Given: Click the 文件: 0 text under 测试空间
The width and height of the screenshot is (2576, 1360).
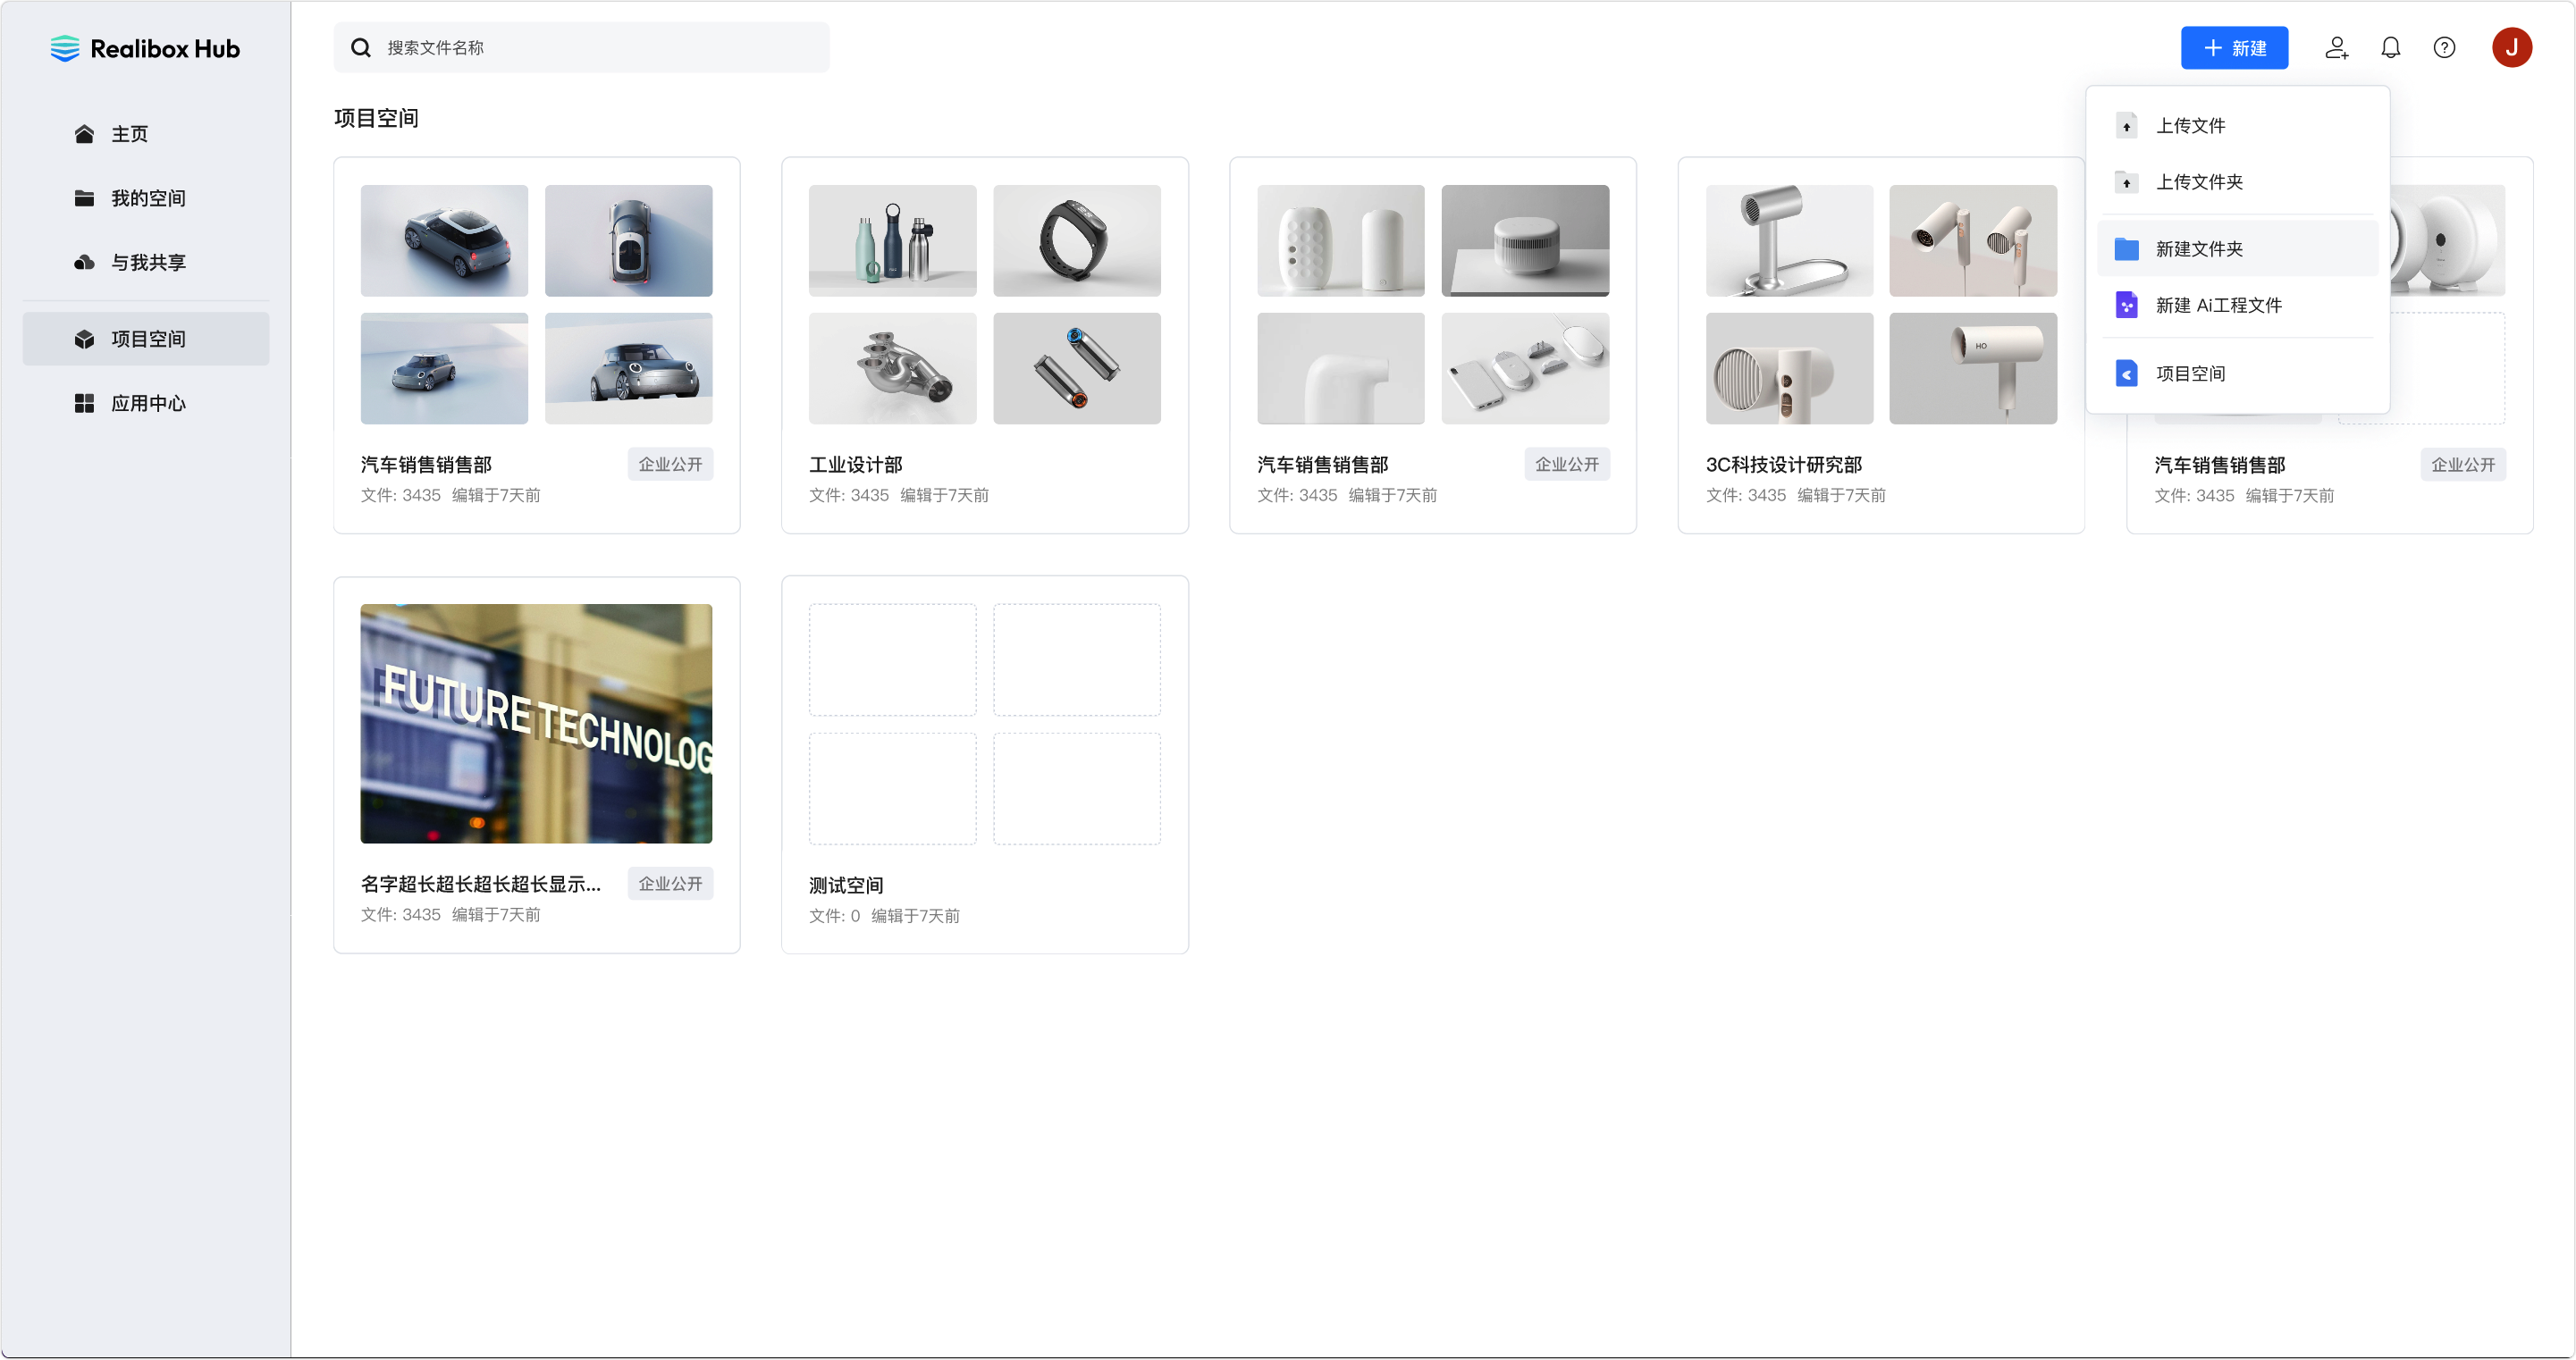Looking at the screenshot, I should tap(834, 916).
